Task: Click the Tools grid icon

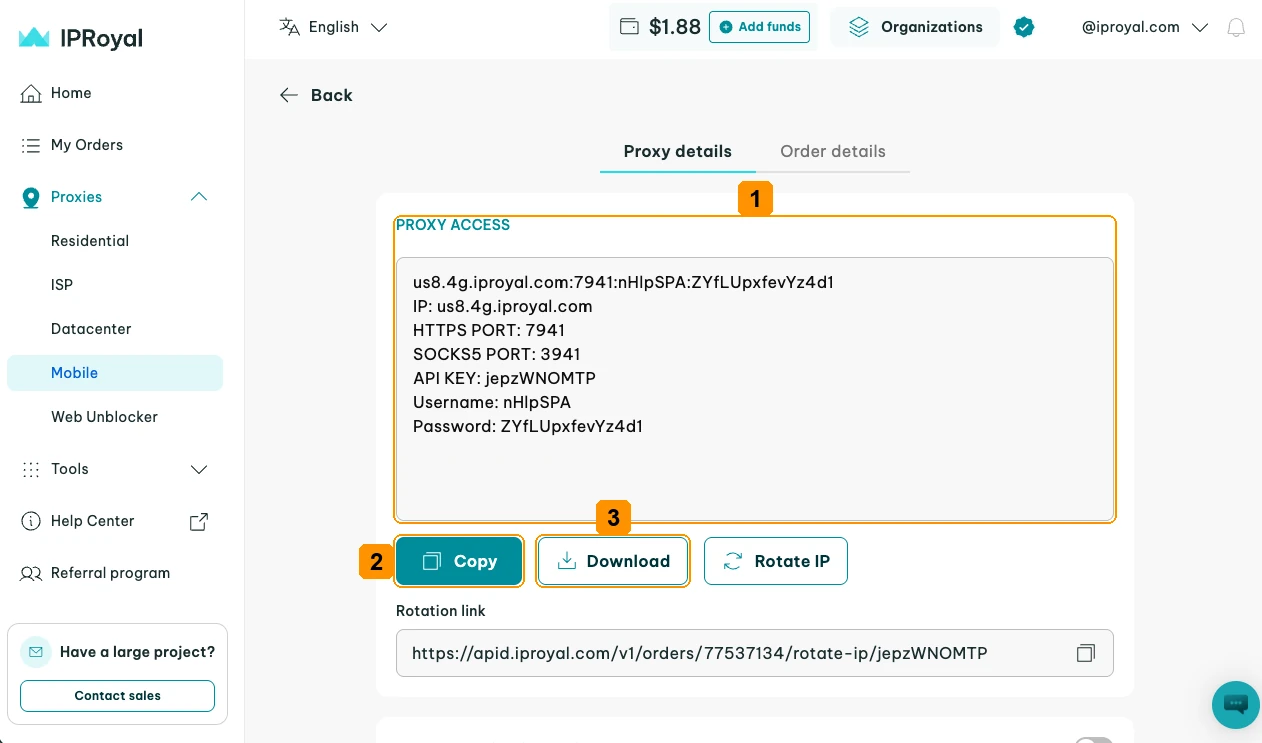Action: (31, 469)
